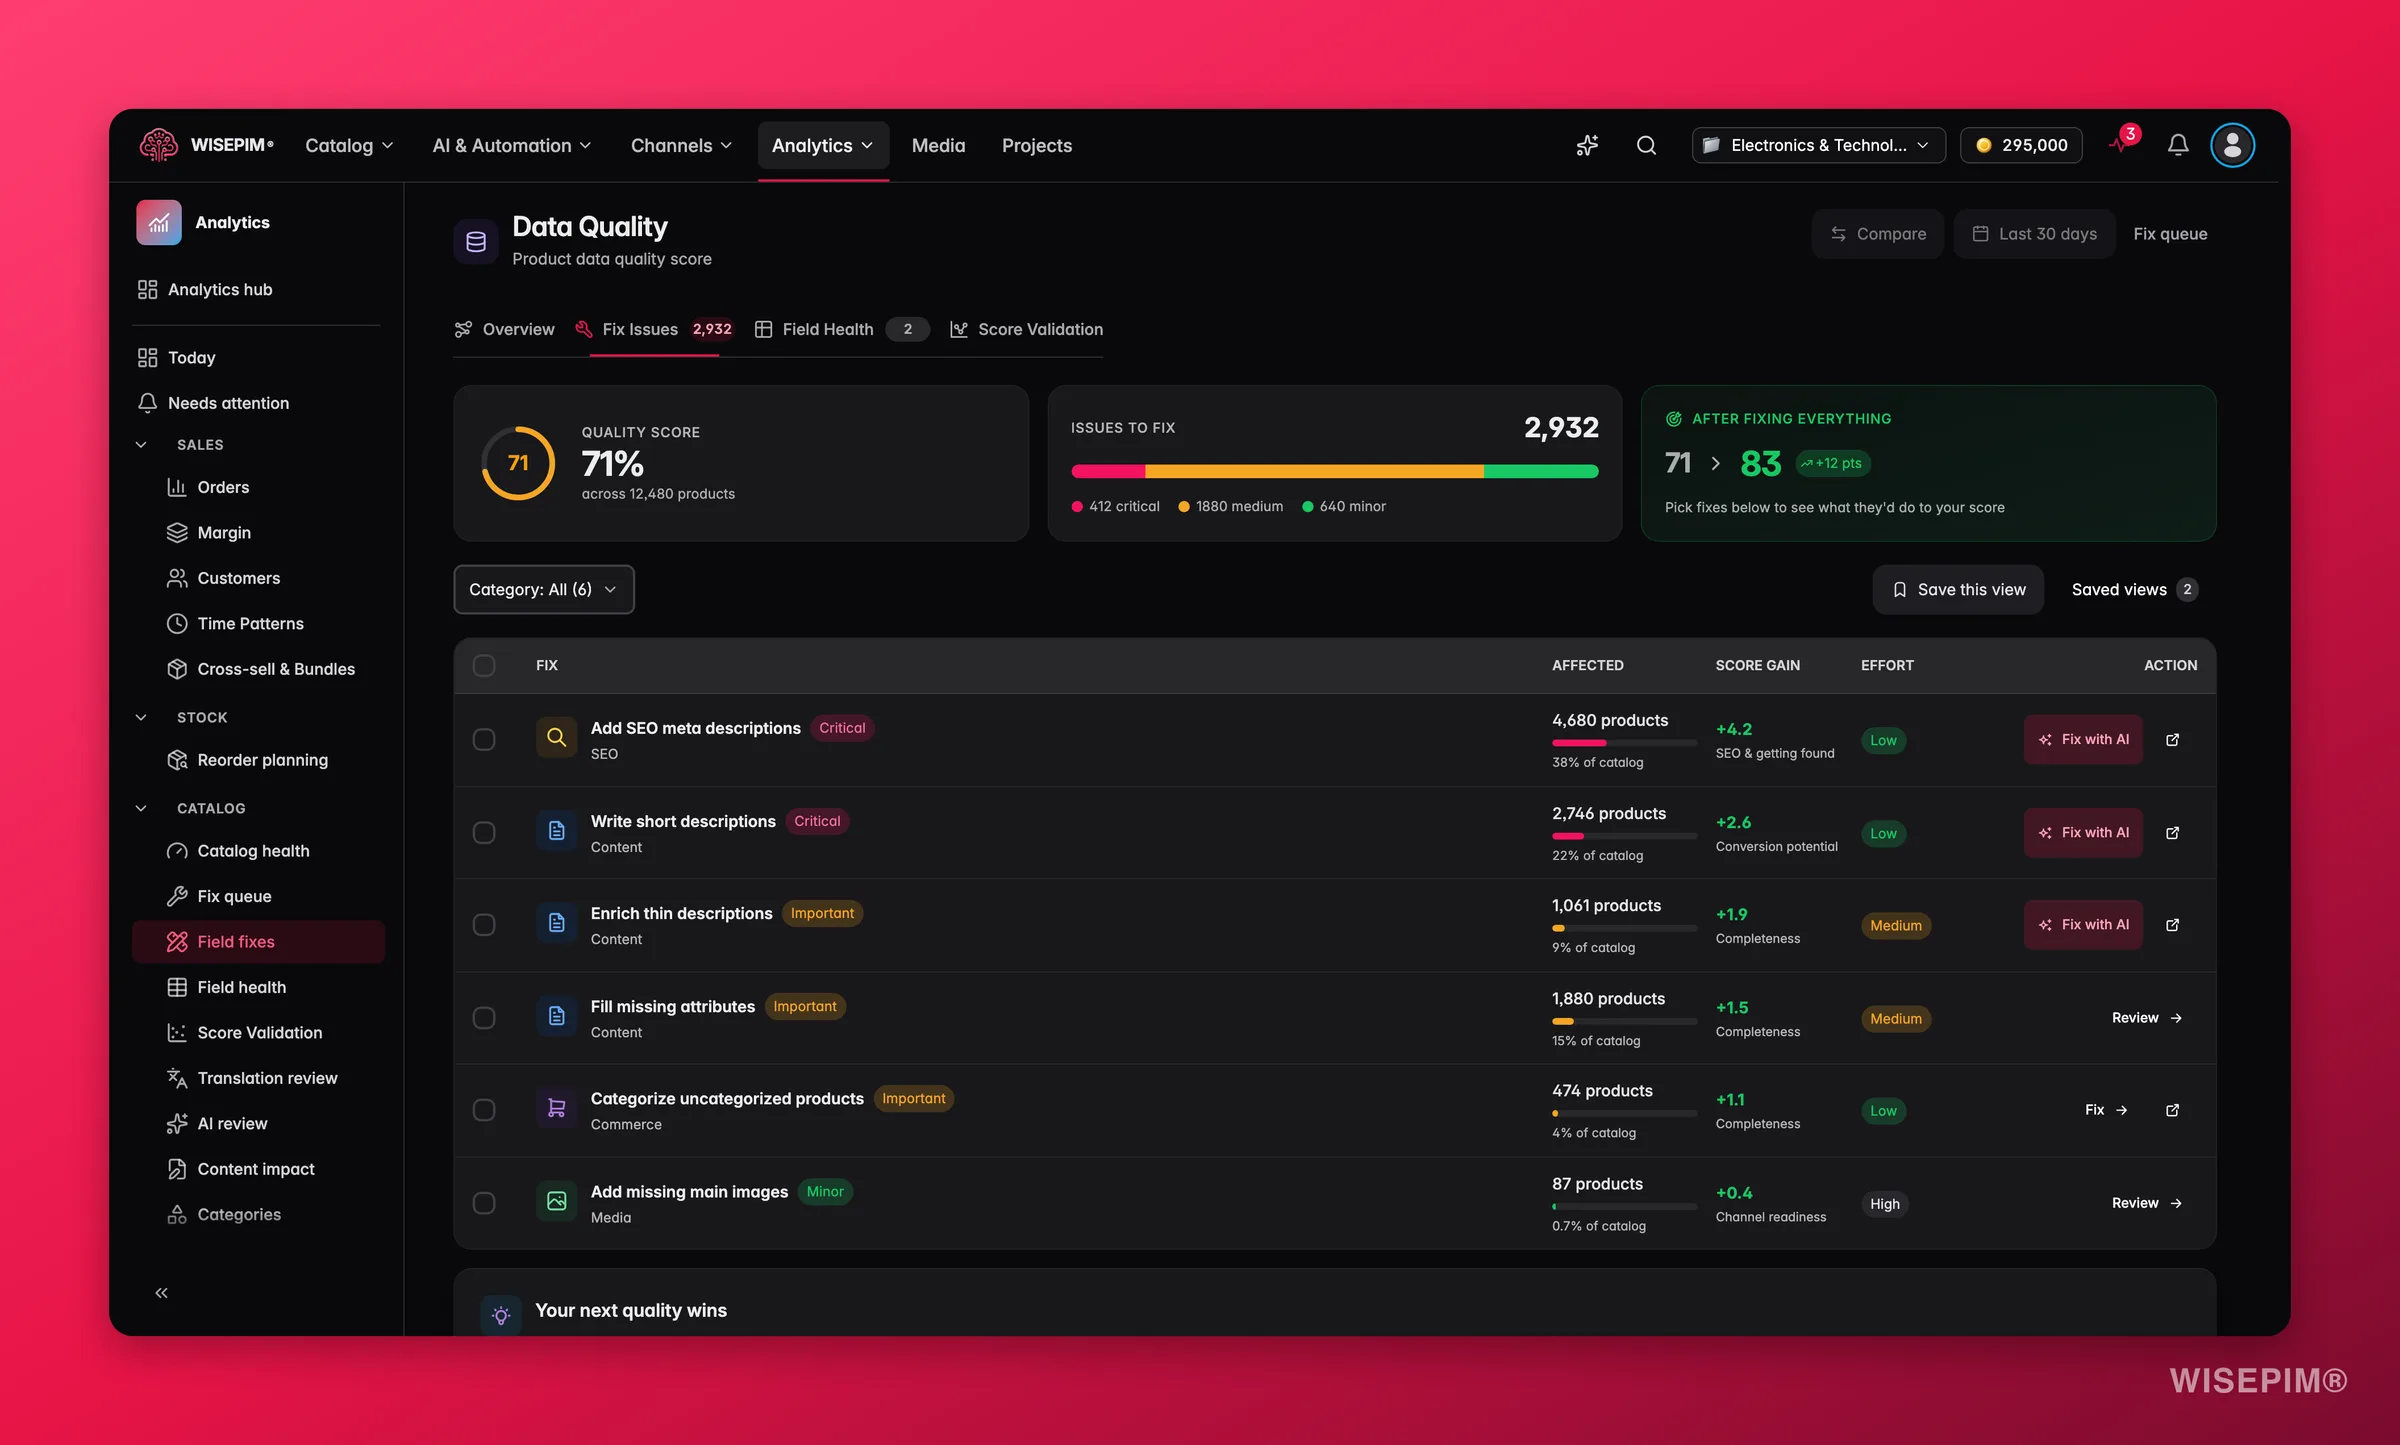2400x1445 pixels.
Task: Click the 38% of catalog progress bar
Action: 1624,743
